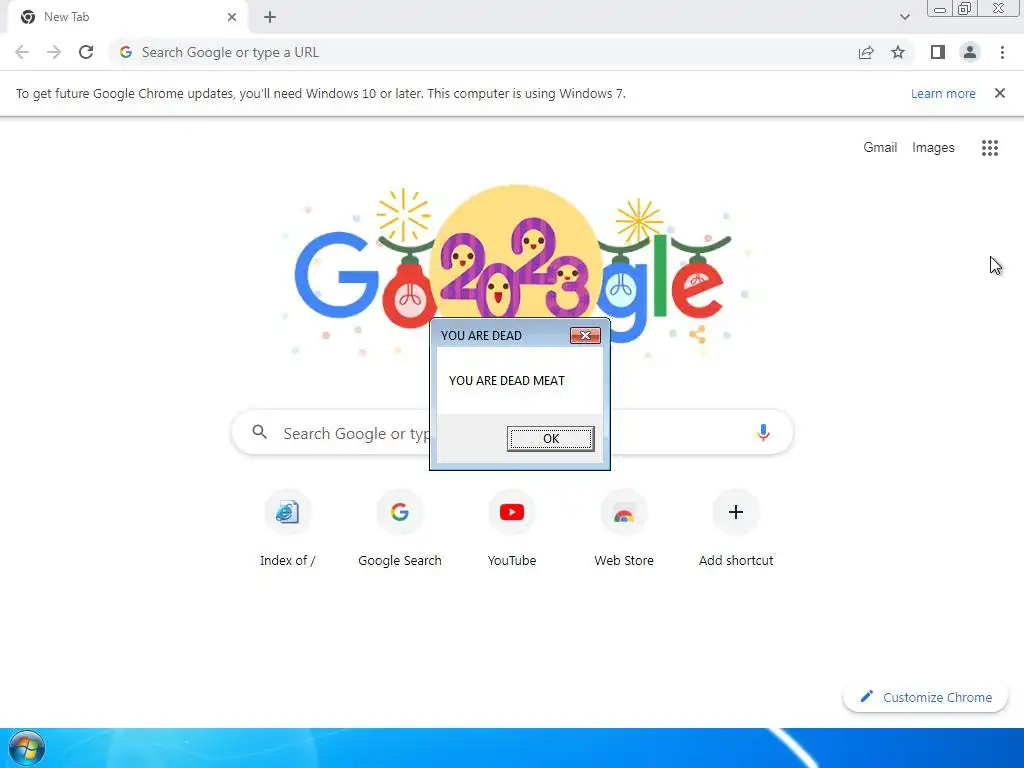Click the magnifier icon in the search box
The width and height of the screenshot is (1024, 768).
pyautogui.click(x=259, y=432)
